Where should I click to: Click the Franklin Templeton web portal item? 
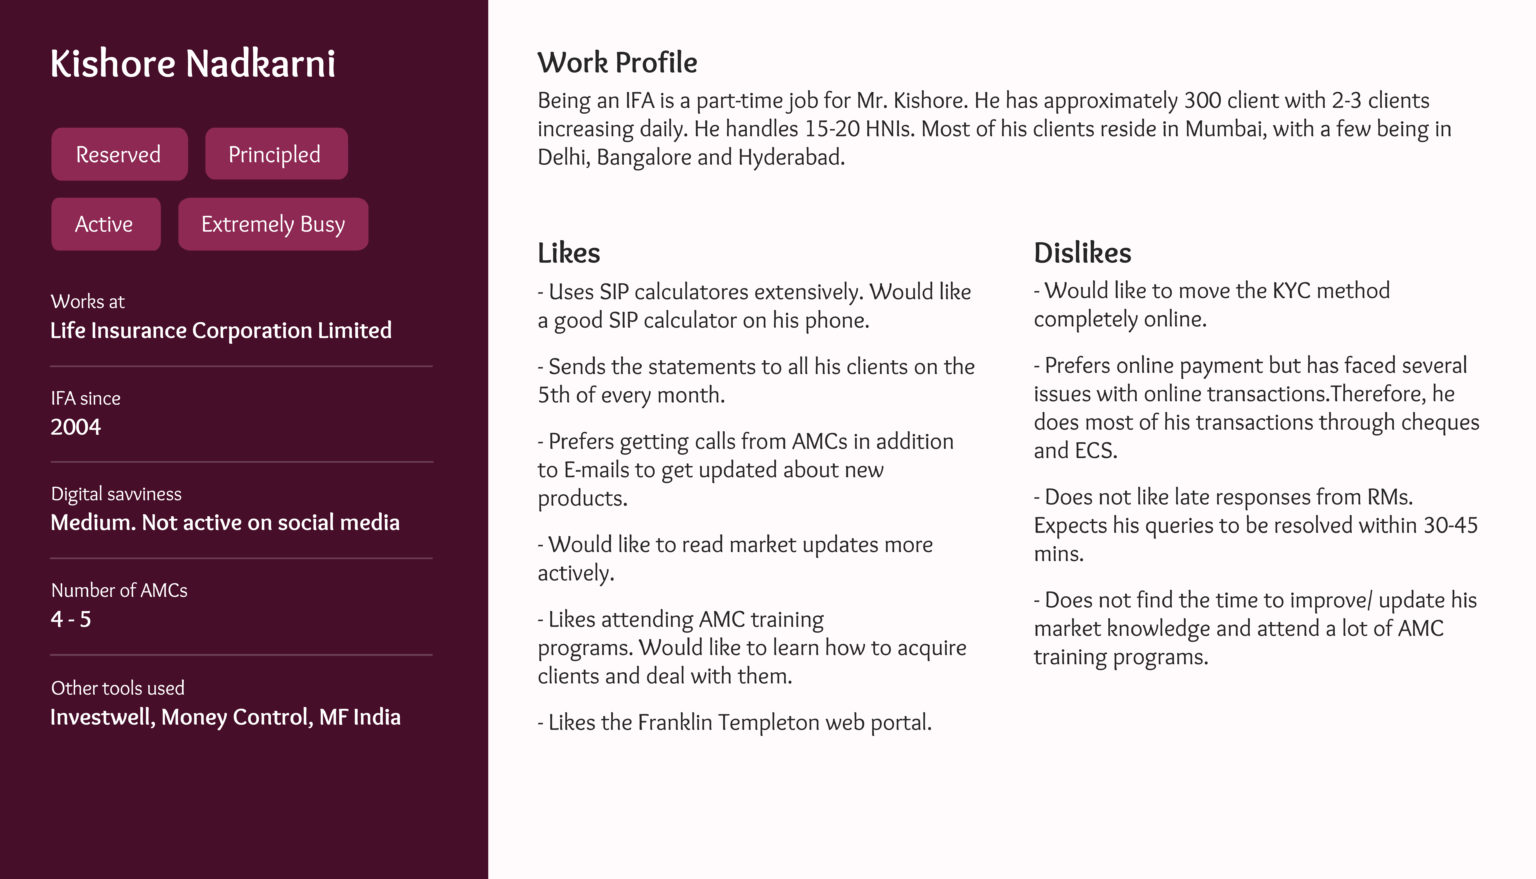(734, 722)
